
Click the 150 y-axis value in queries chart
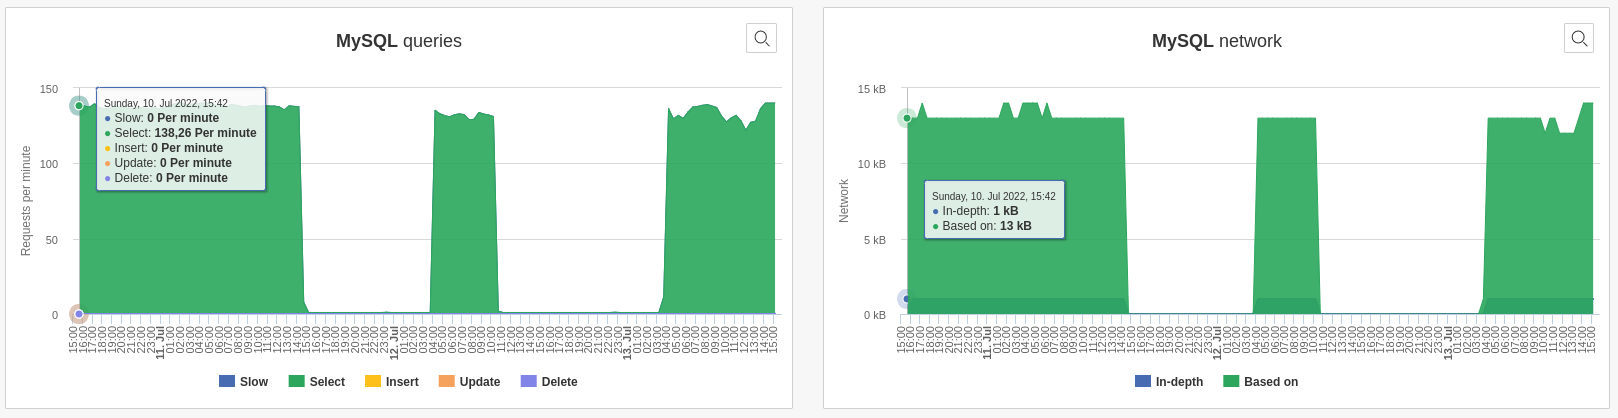pos(49,89)
